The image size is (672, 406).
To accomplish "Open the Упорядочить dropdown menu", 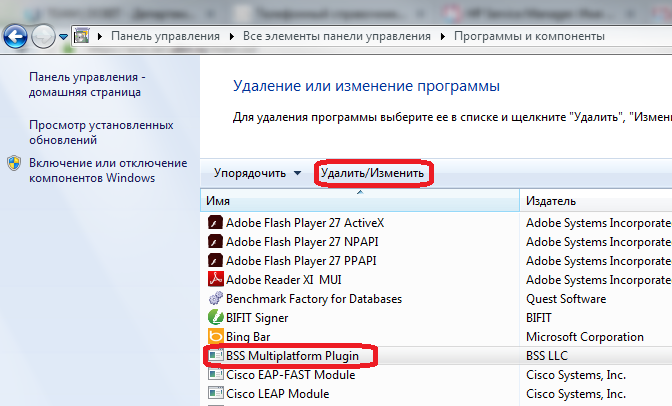I will click(x=257, y=173).
